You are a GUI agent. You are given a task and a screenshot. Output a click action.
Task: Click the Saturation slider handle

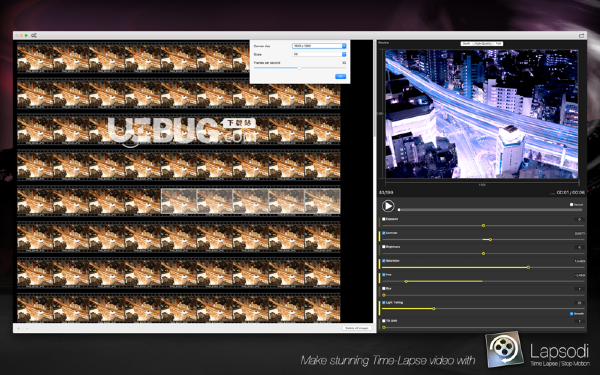(528, 267)
